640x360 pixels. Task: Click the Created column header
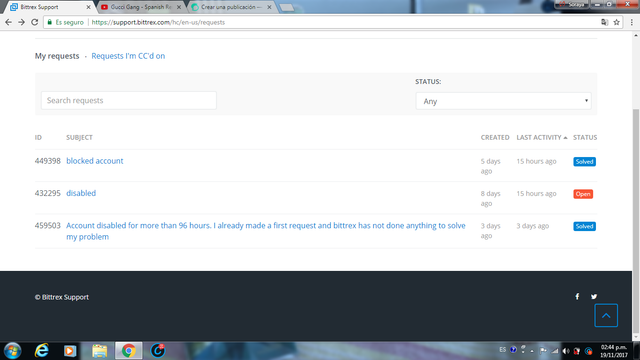[x=495, y=138]
